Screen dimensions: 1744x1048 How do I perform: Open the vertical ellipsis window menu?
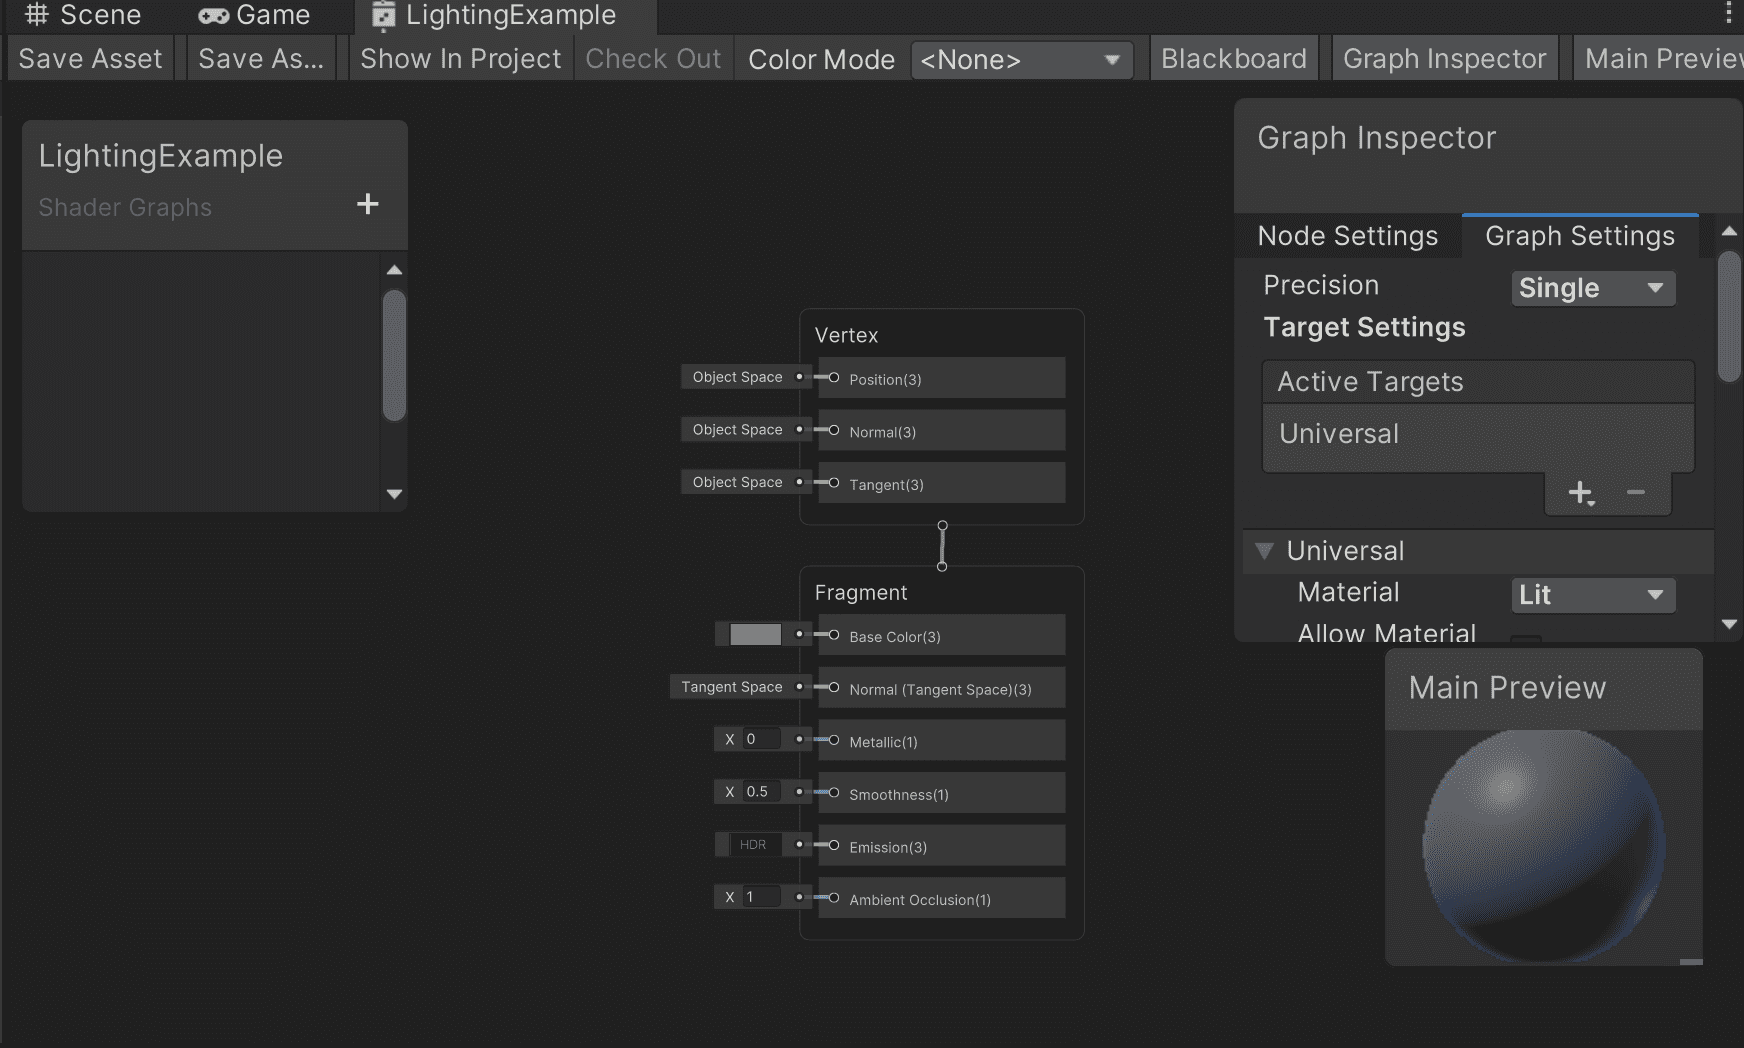coord(1729,12)
